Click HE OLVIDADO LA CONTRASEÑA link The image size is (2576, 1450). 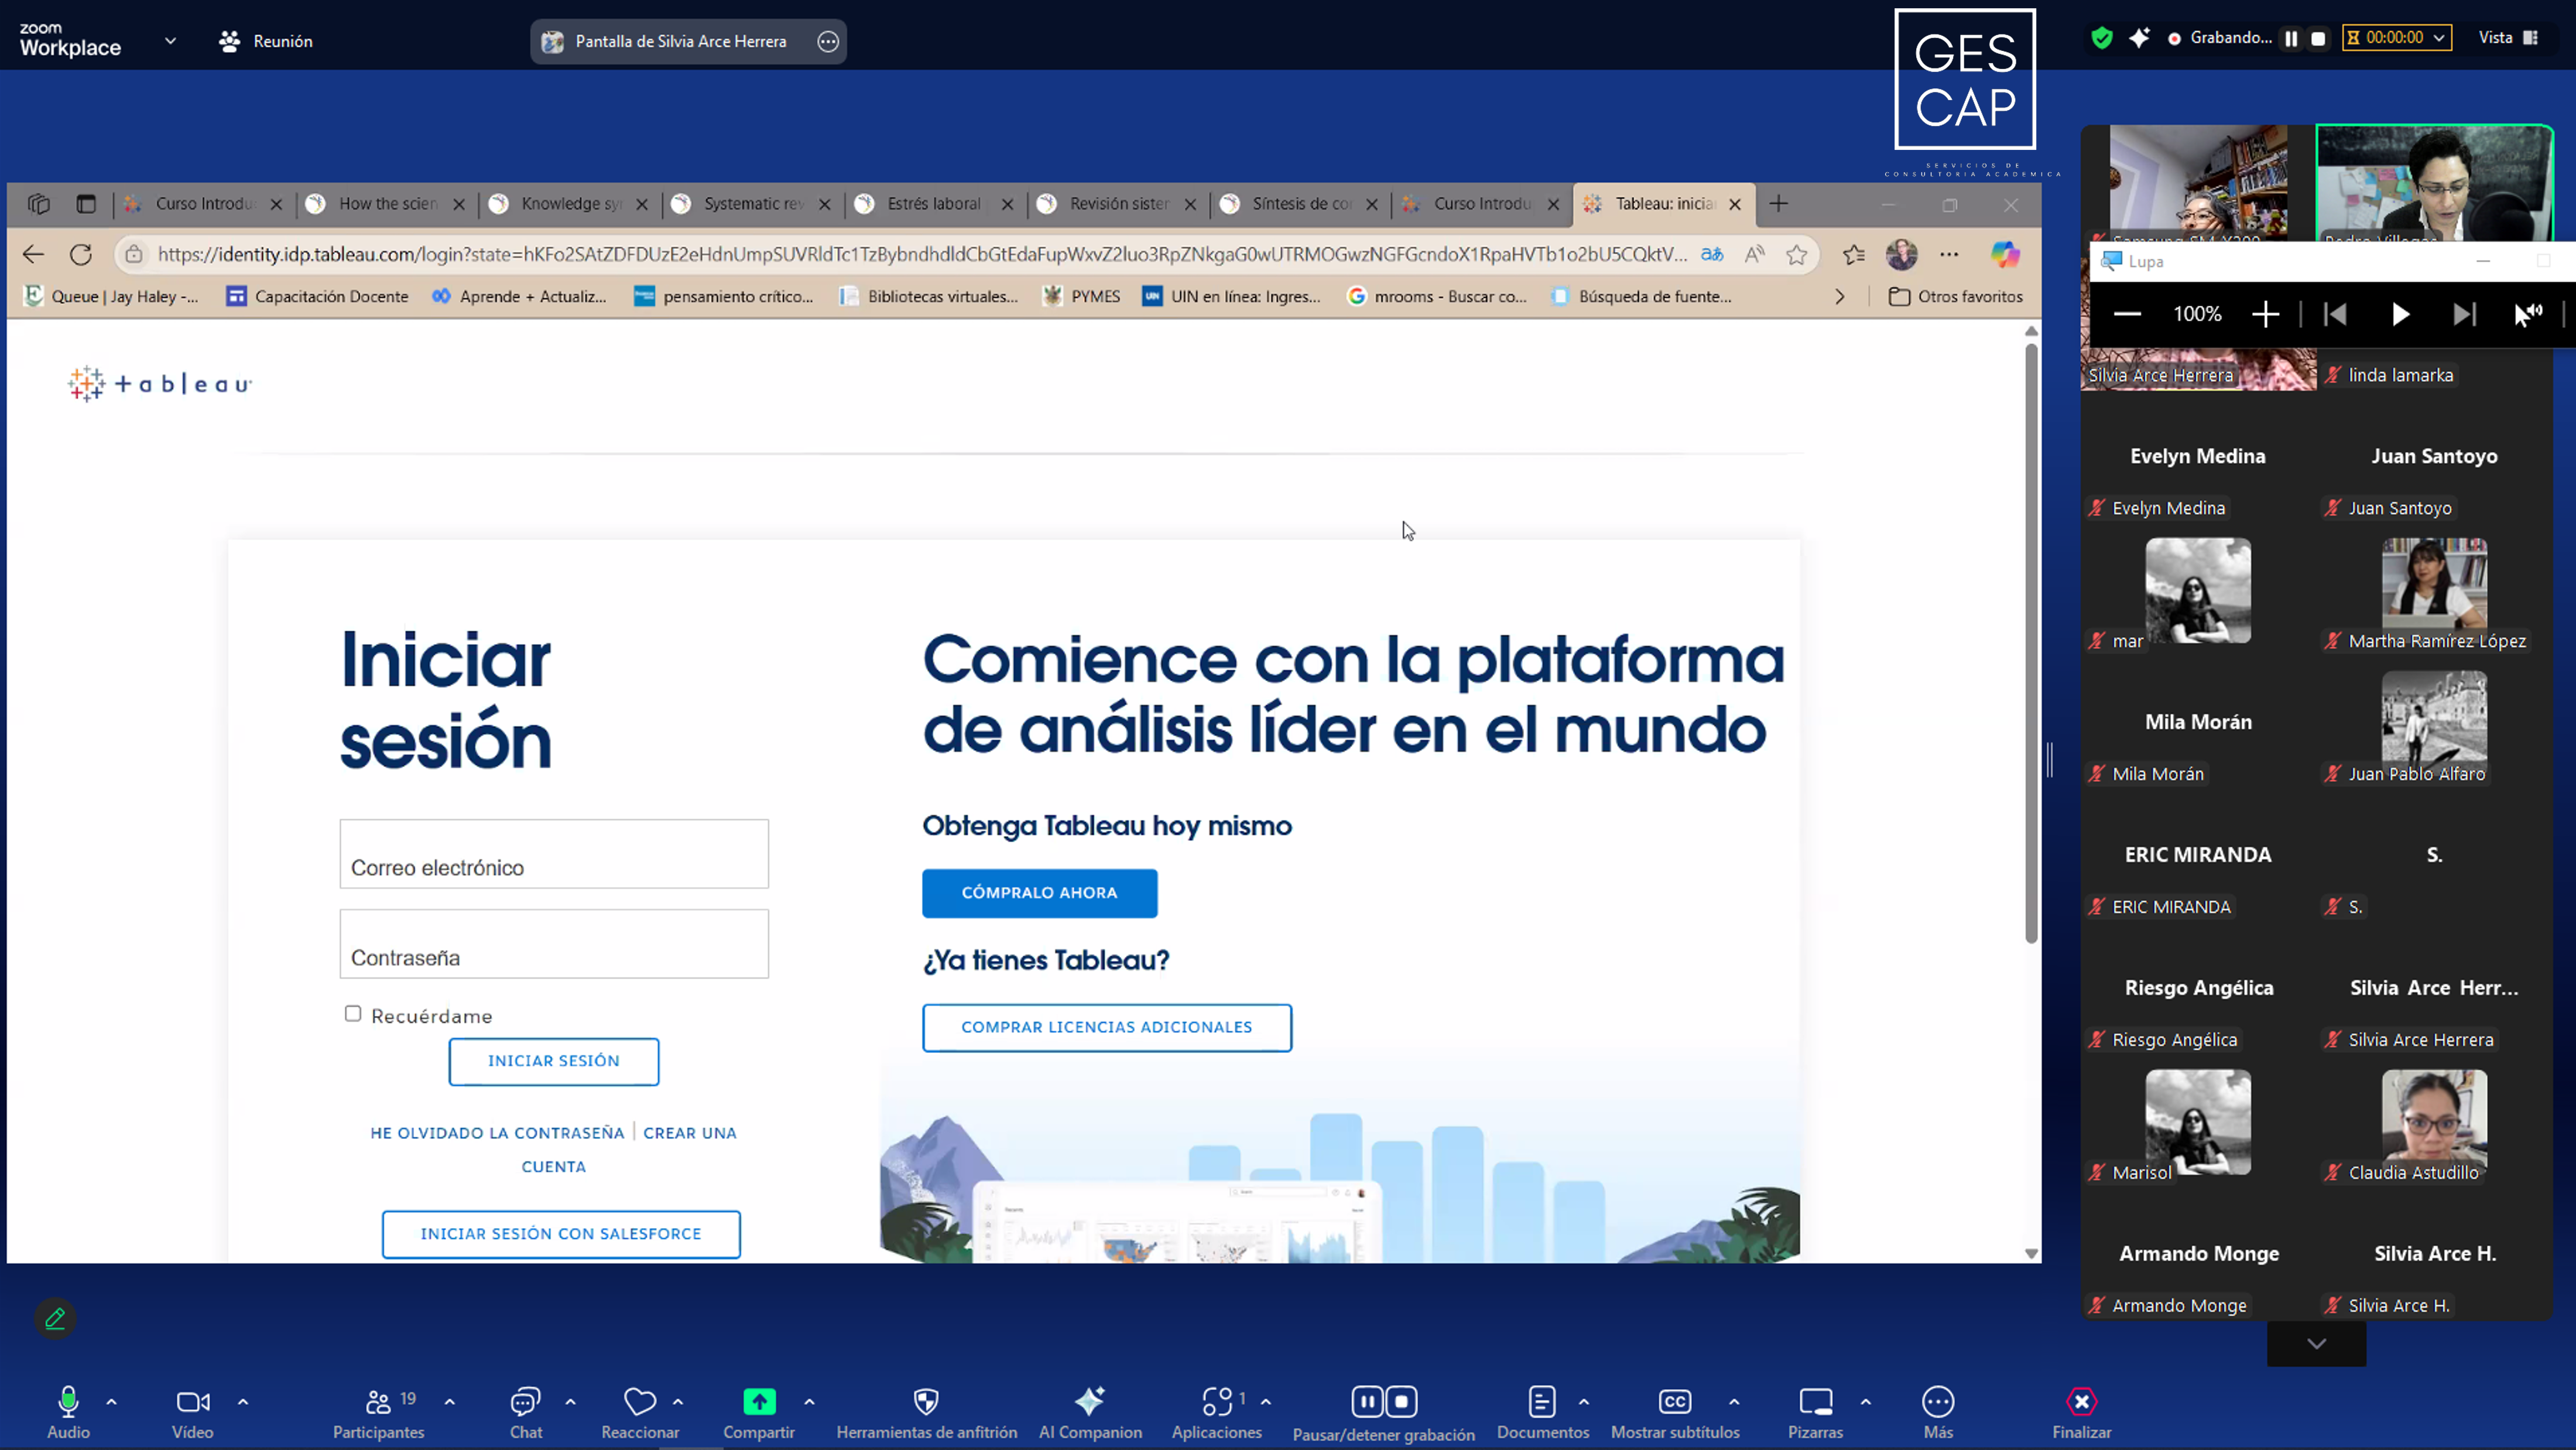click(x=497, y=1133)
